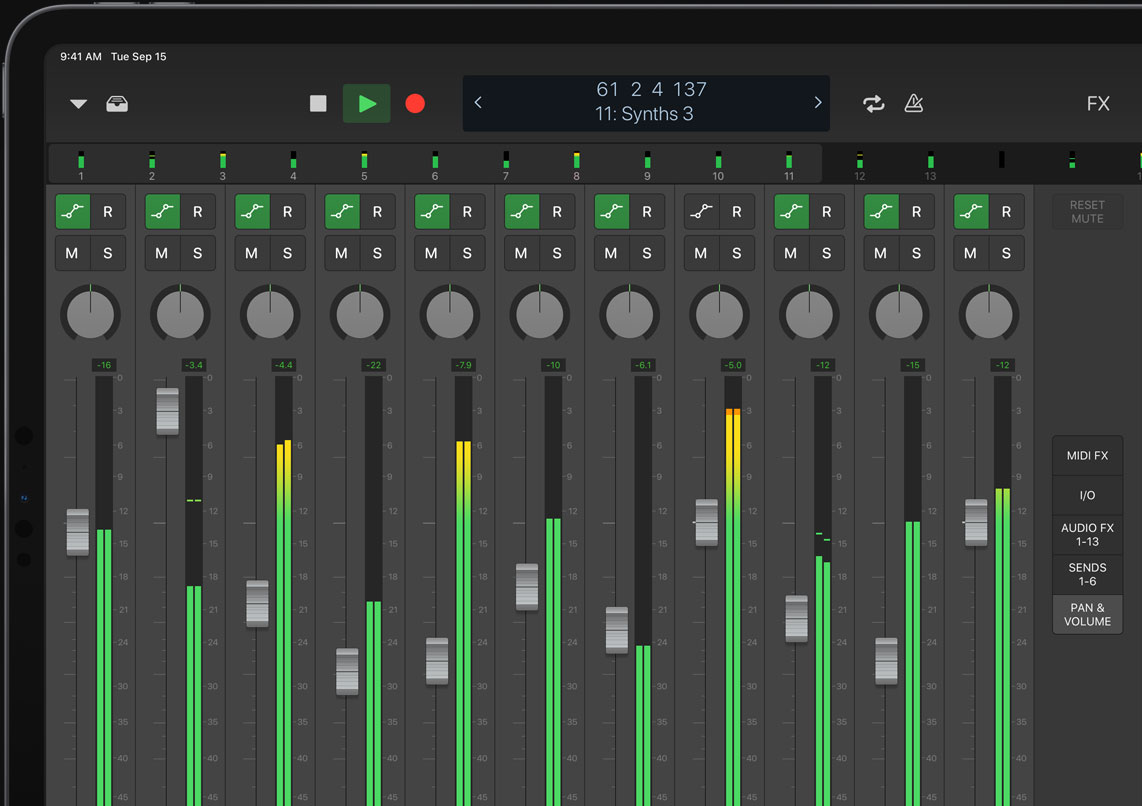Select track 8 meter in the overview strip

[x=576, y=165]
